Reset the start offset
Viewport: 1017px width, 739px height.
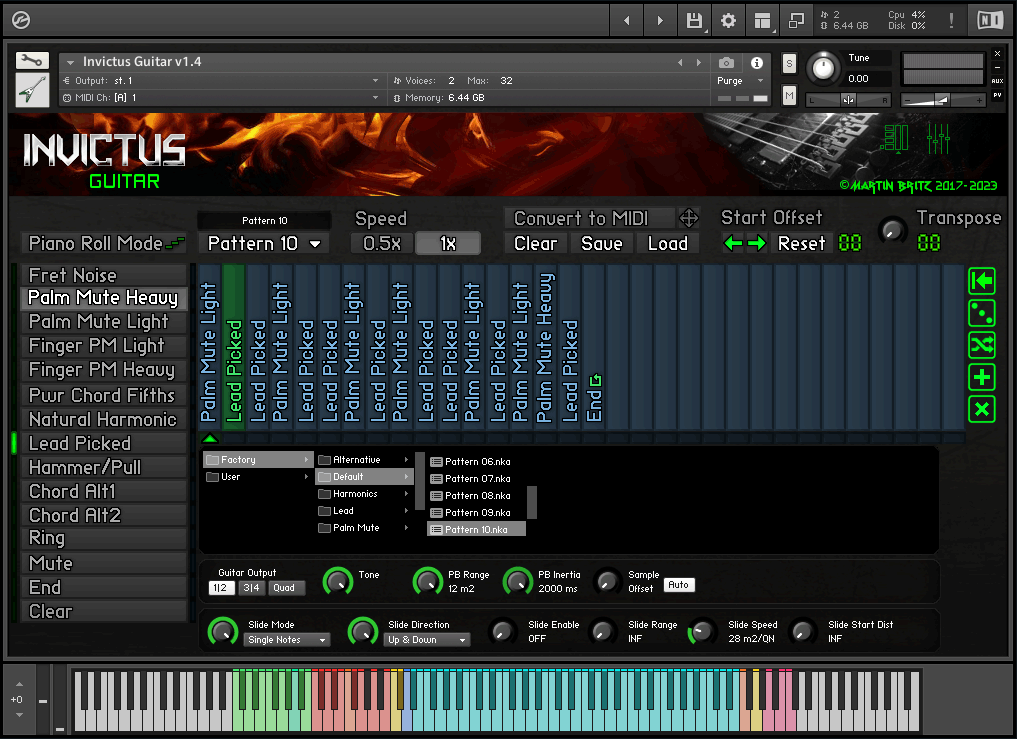802,243
